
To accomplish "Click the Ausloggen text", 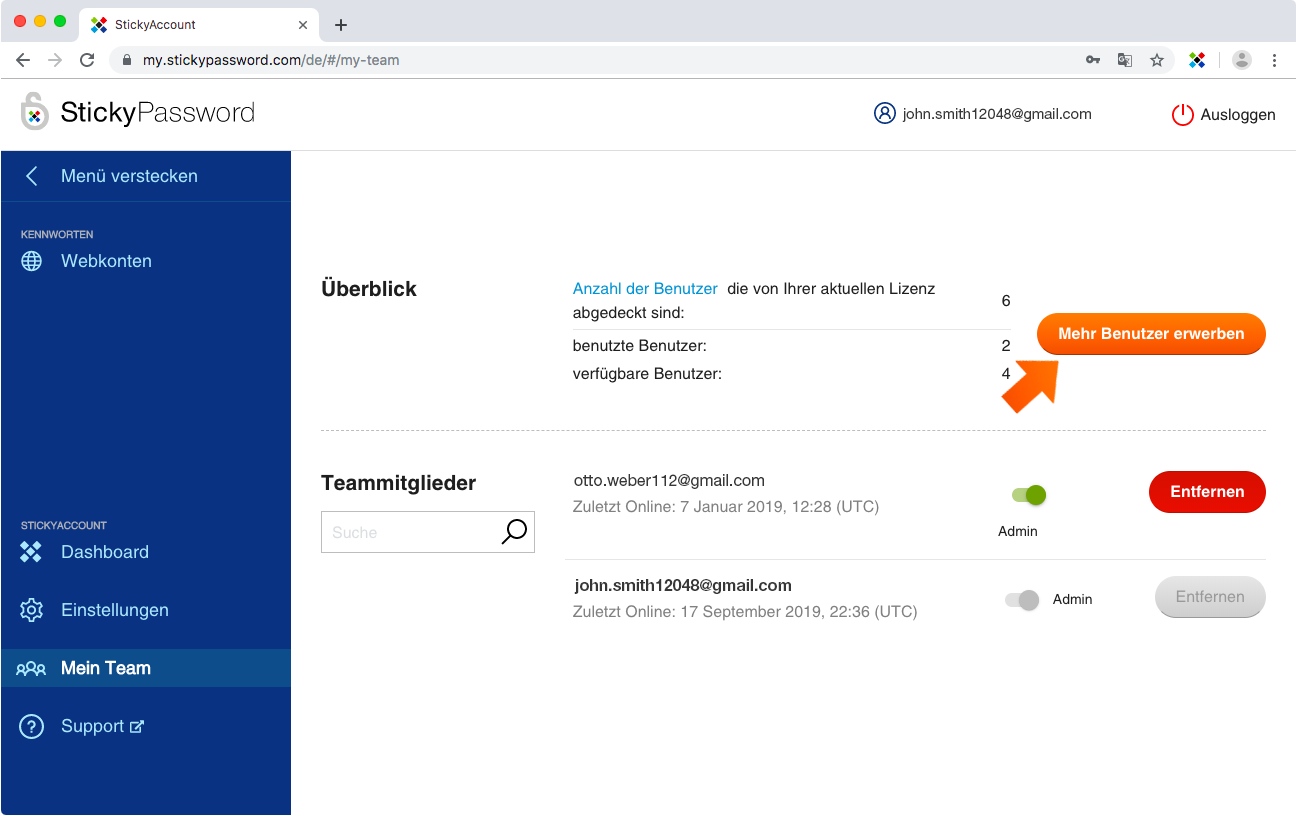I will [1238, 115].
